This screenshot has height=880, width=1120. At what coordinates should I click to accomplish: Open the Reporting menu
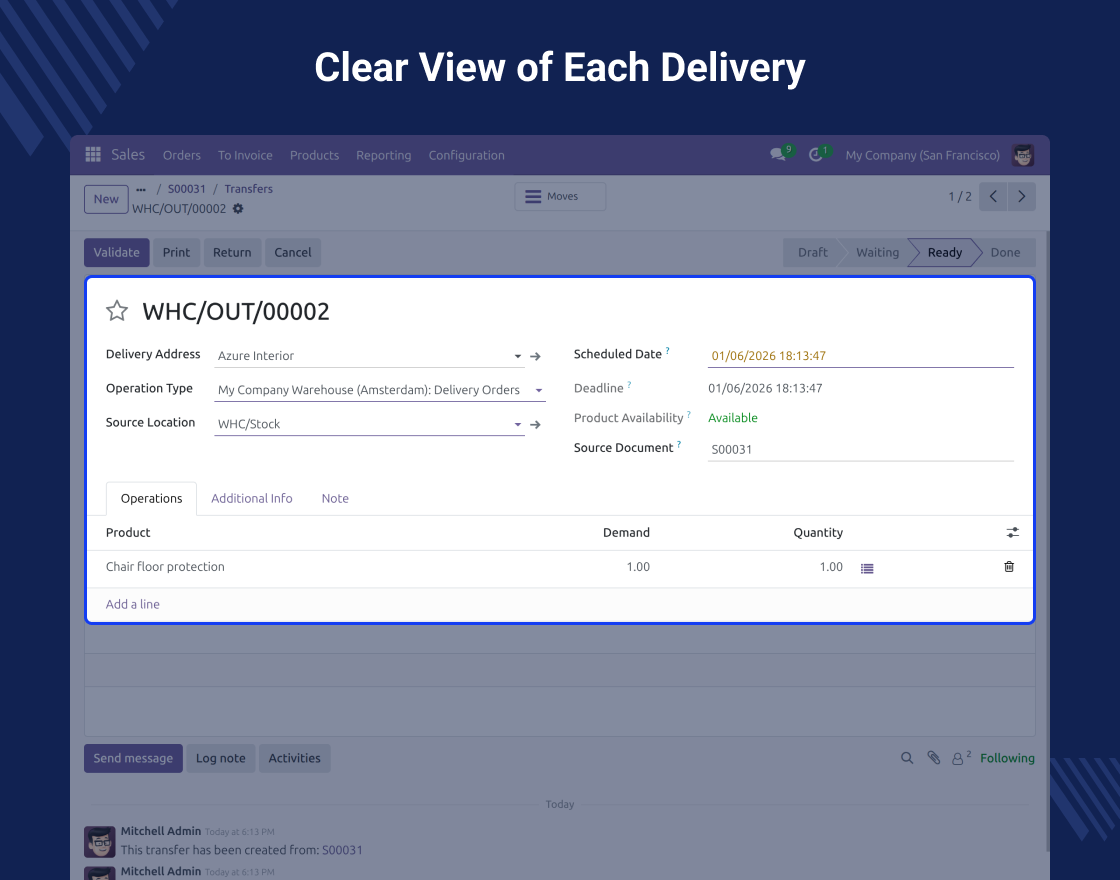point(384,155)
